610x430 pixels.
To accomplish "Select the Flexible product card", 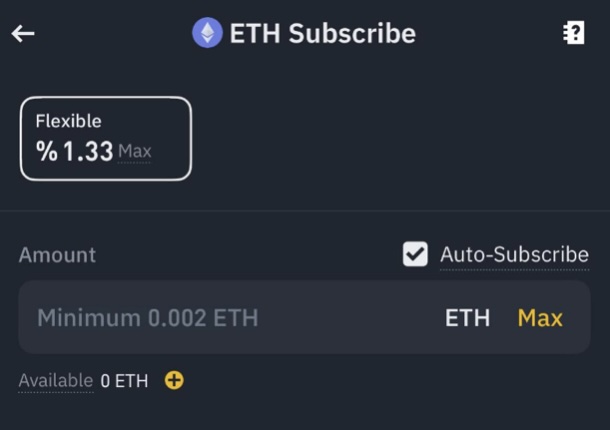I will (x=105, y=138).
